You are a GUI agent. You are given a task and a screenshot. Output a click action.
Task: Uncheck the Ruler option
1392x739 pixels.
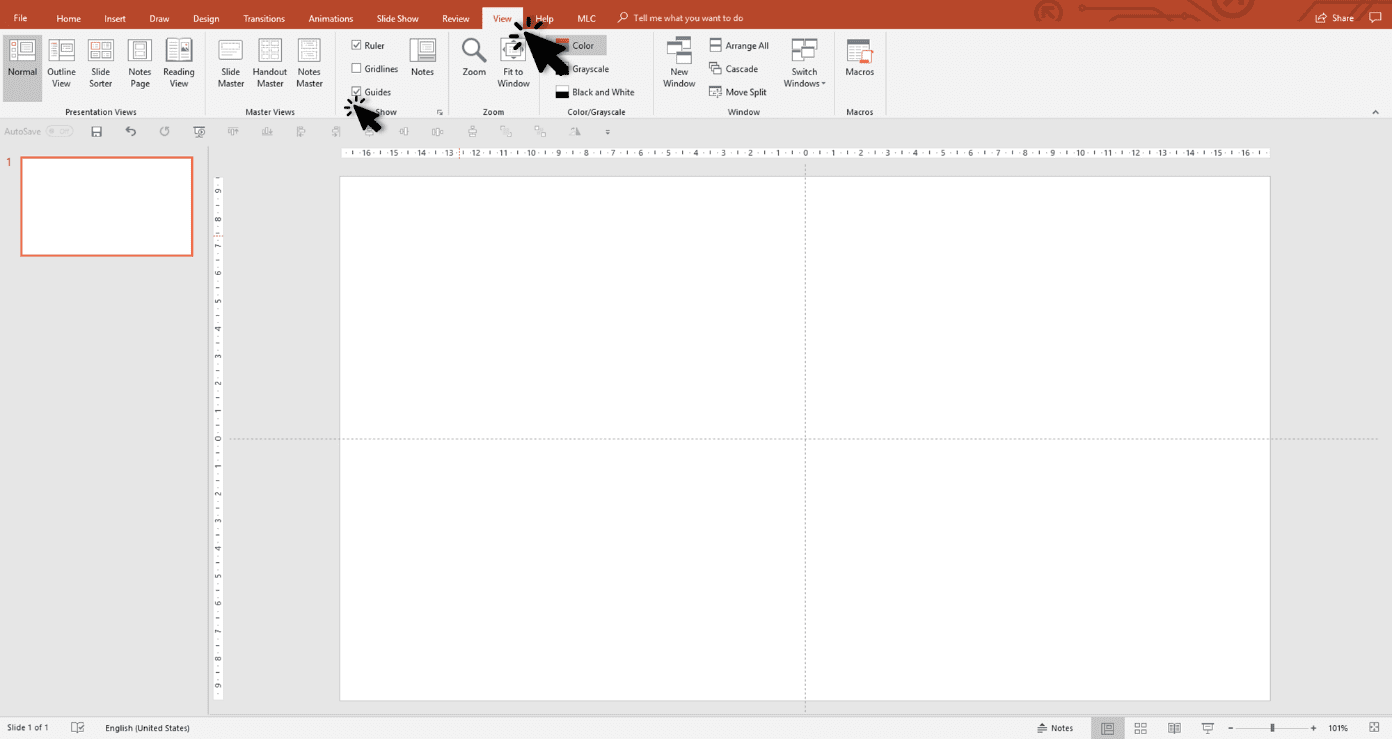click(x=356, y=45)
